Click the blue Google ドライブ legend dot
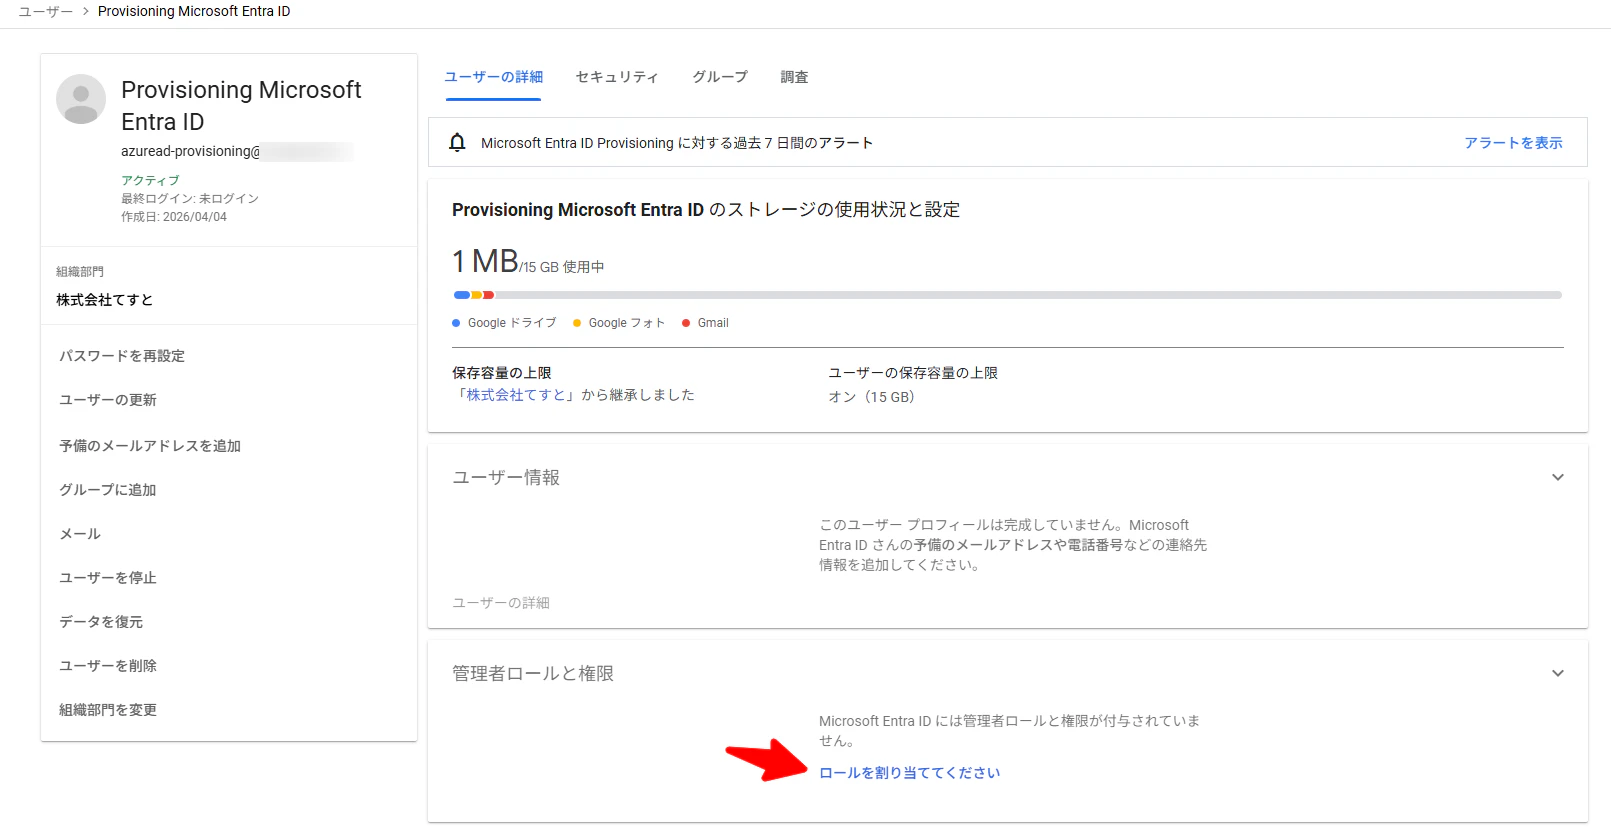Screen dimensions: 1611x831 [456, 323]
